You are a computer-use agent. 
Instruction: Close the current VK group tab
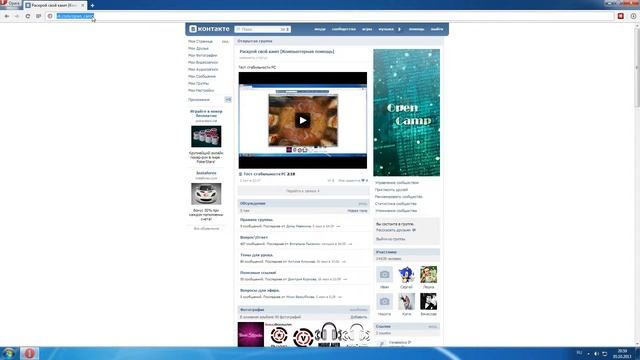pyautogui.click(x=83, y=5)
